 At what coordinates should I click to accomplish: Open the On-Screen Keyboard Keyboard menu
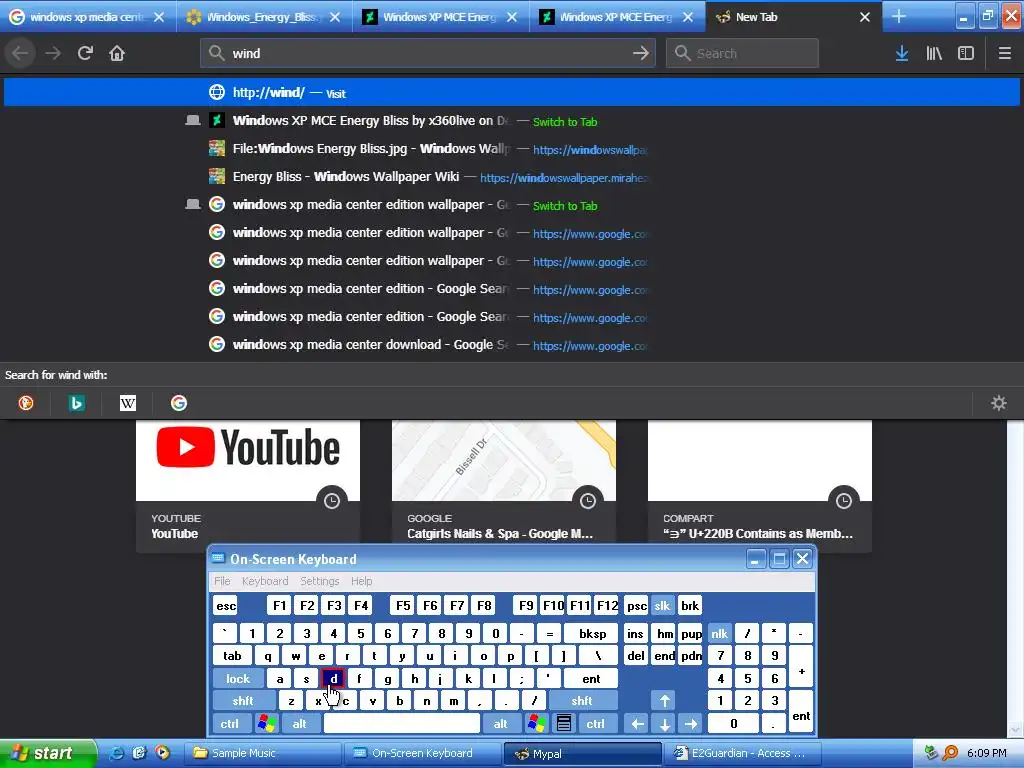click(x=264, y=581)
